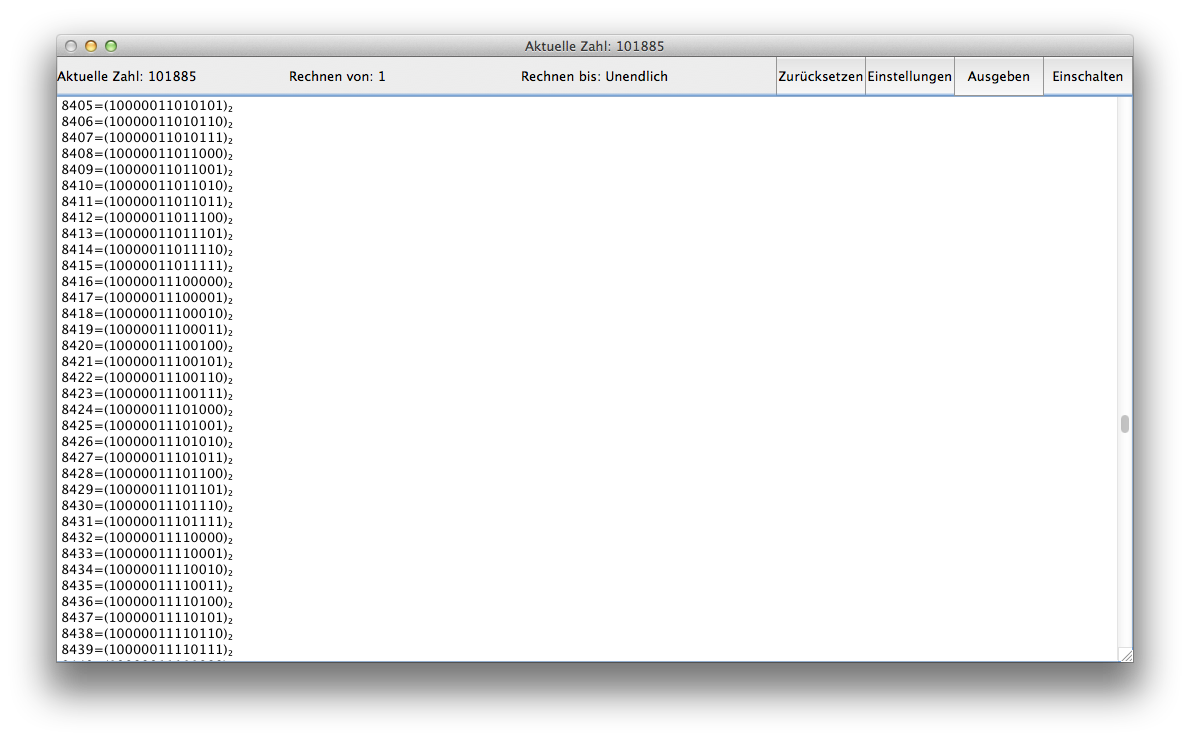
Task: Click the Zurücksetzen button
Action: click(820, 77)
